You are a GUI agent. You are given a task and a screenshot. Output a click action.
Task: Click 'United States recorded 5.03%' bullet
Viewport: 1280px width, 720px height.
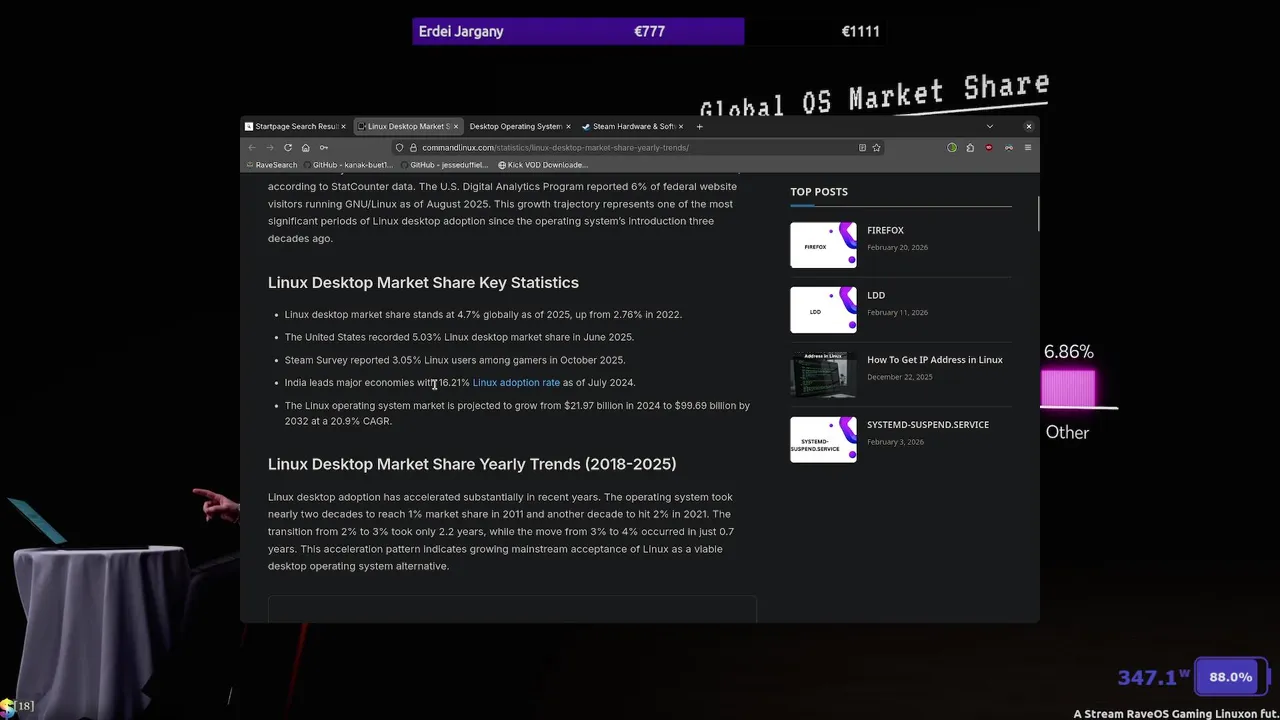459,337
